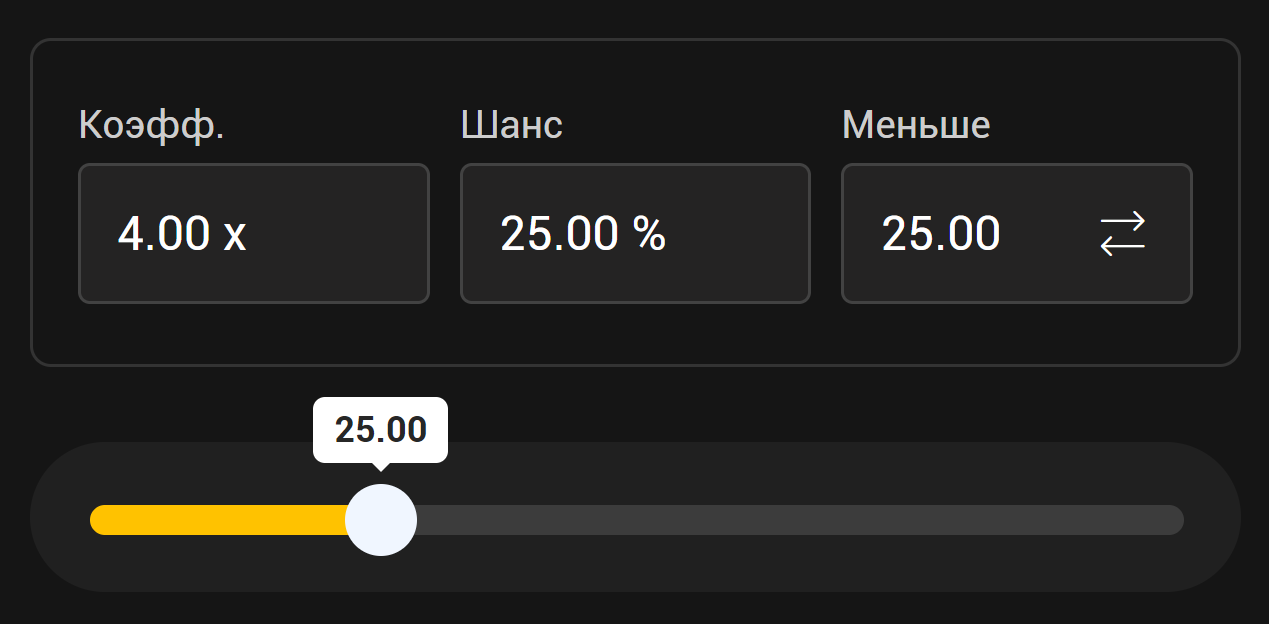Viewport: 1269px width, 624px height.
Task: Click the "25.00" number beside the percent sign
Action: coord(559,234)
